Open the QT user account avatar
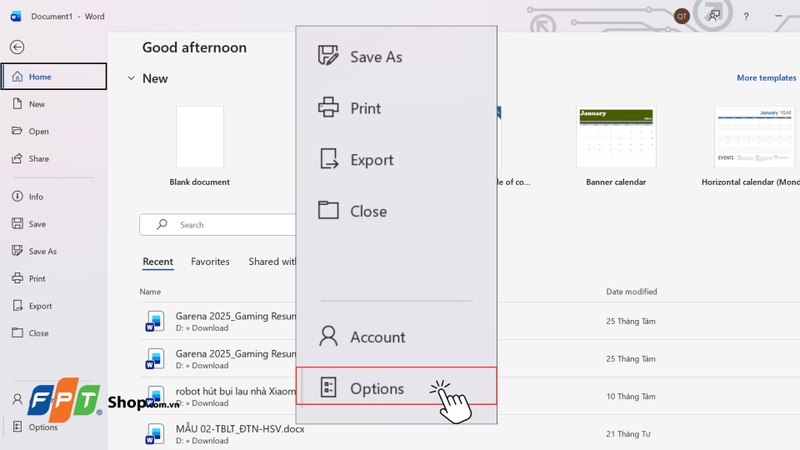 tap(682, 16)
